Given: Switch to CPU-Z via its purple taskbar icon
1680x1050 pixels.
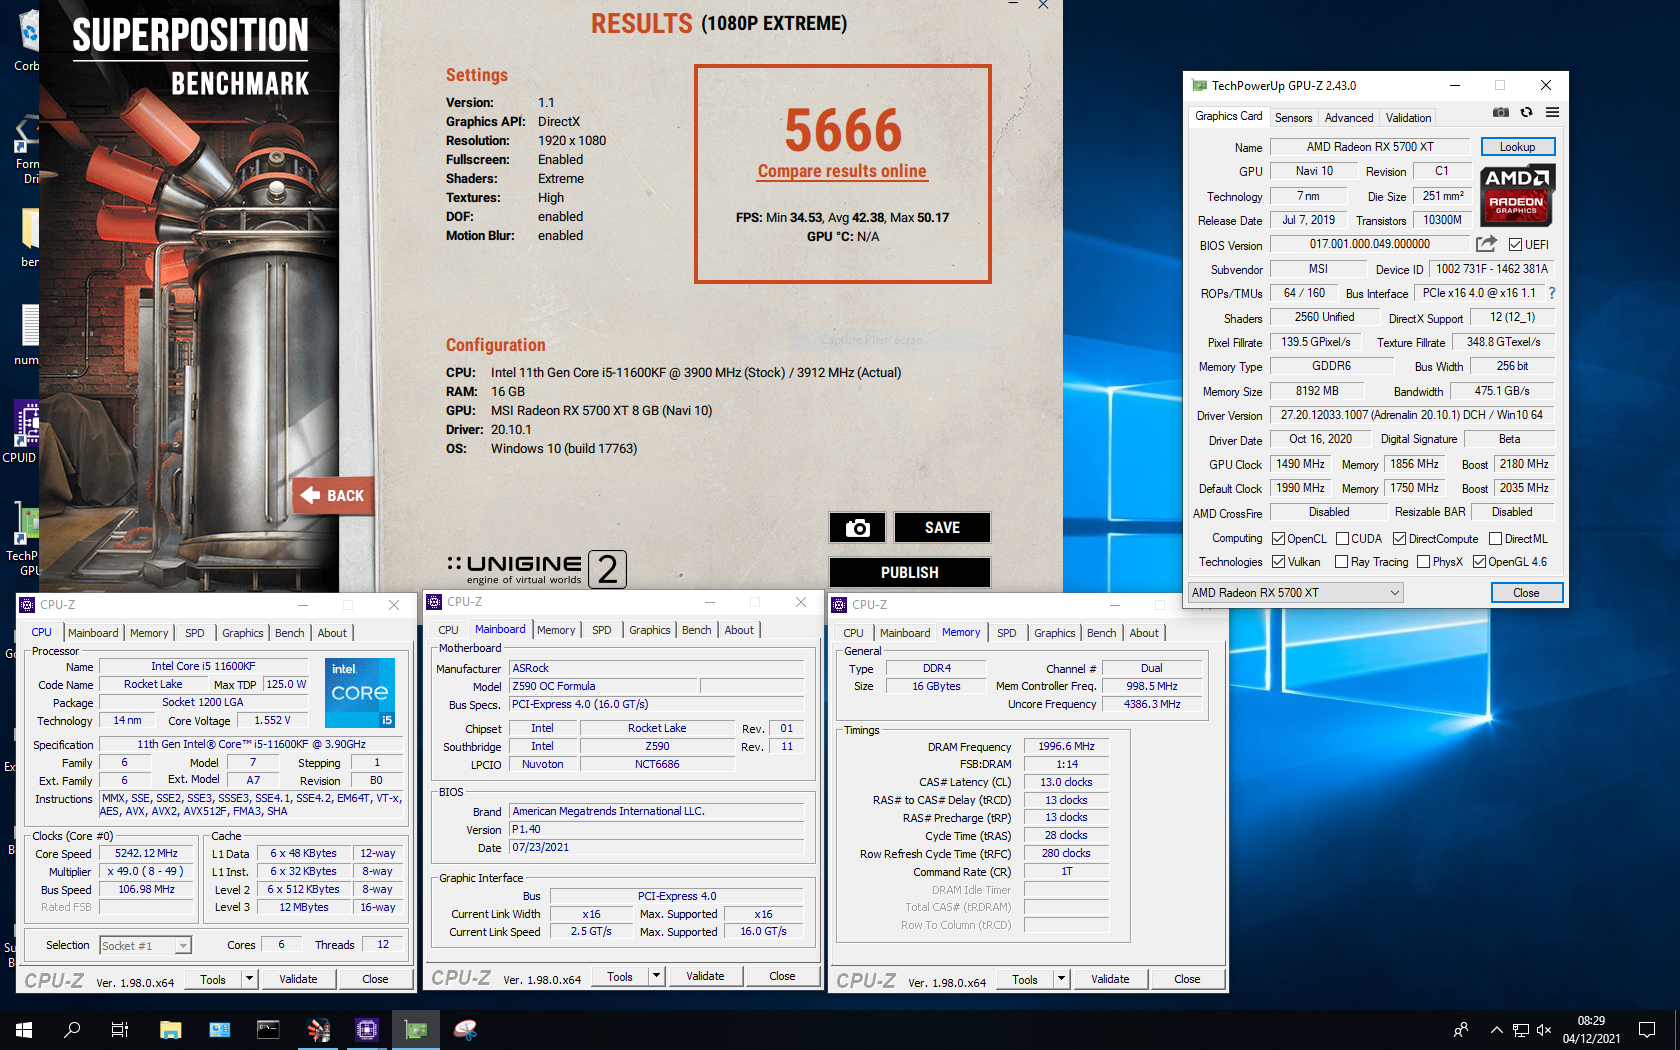Looking at the screenshot, I should click(367, 1029).
